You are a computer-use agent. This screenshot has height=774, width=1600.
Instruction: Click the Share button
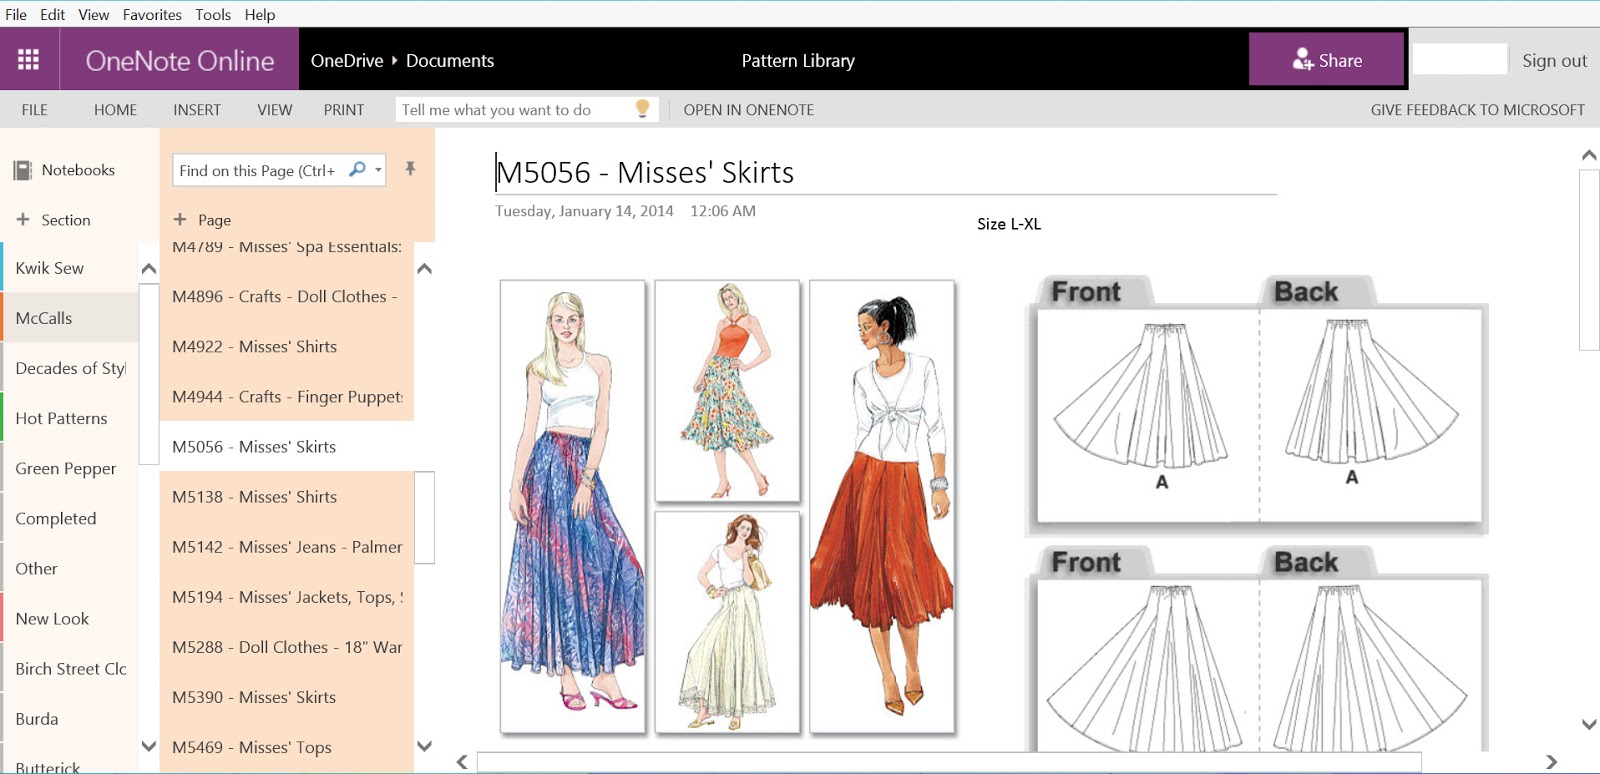click(1326, 59)
